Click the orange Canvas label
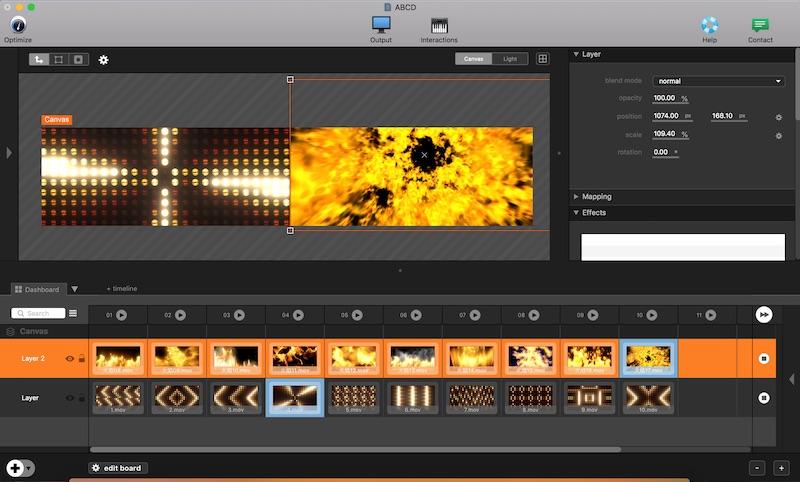Screen dimensions: 800x482 coord(57,119)
